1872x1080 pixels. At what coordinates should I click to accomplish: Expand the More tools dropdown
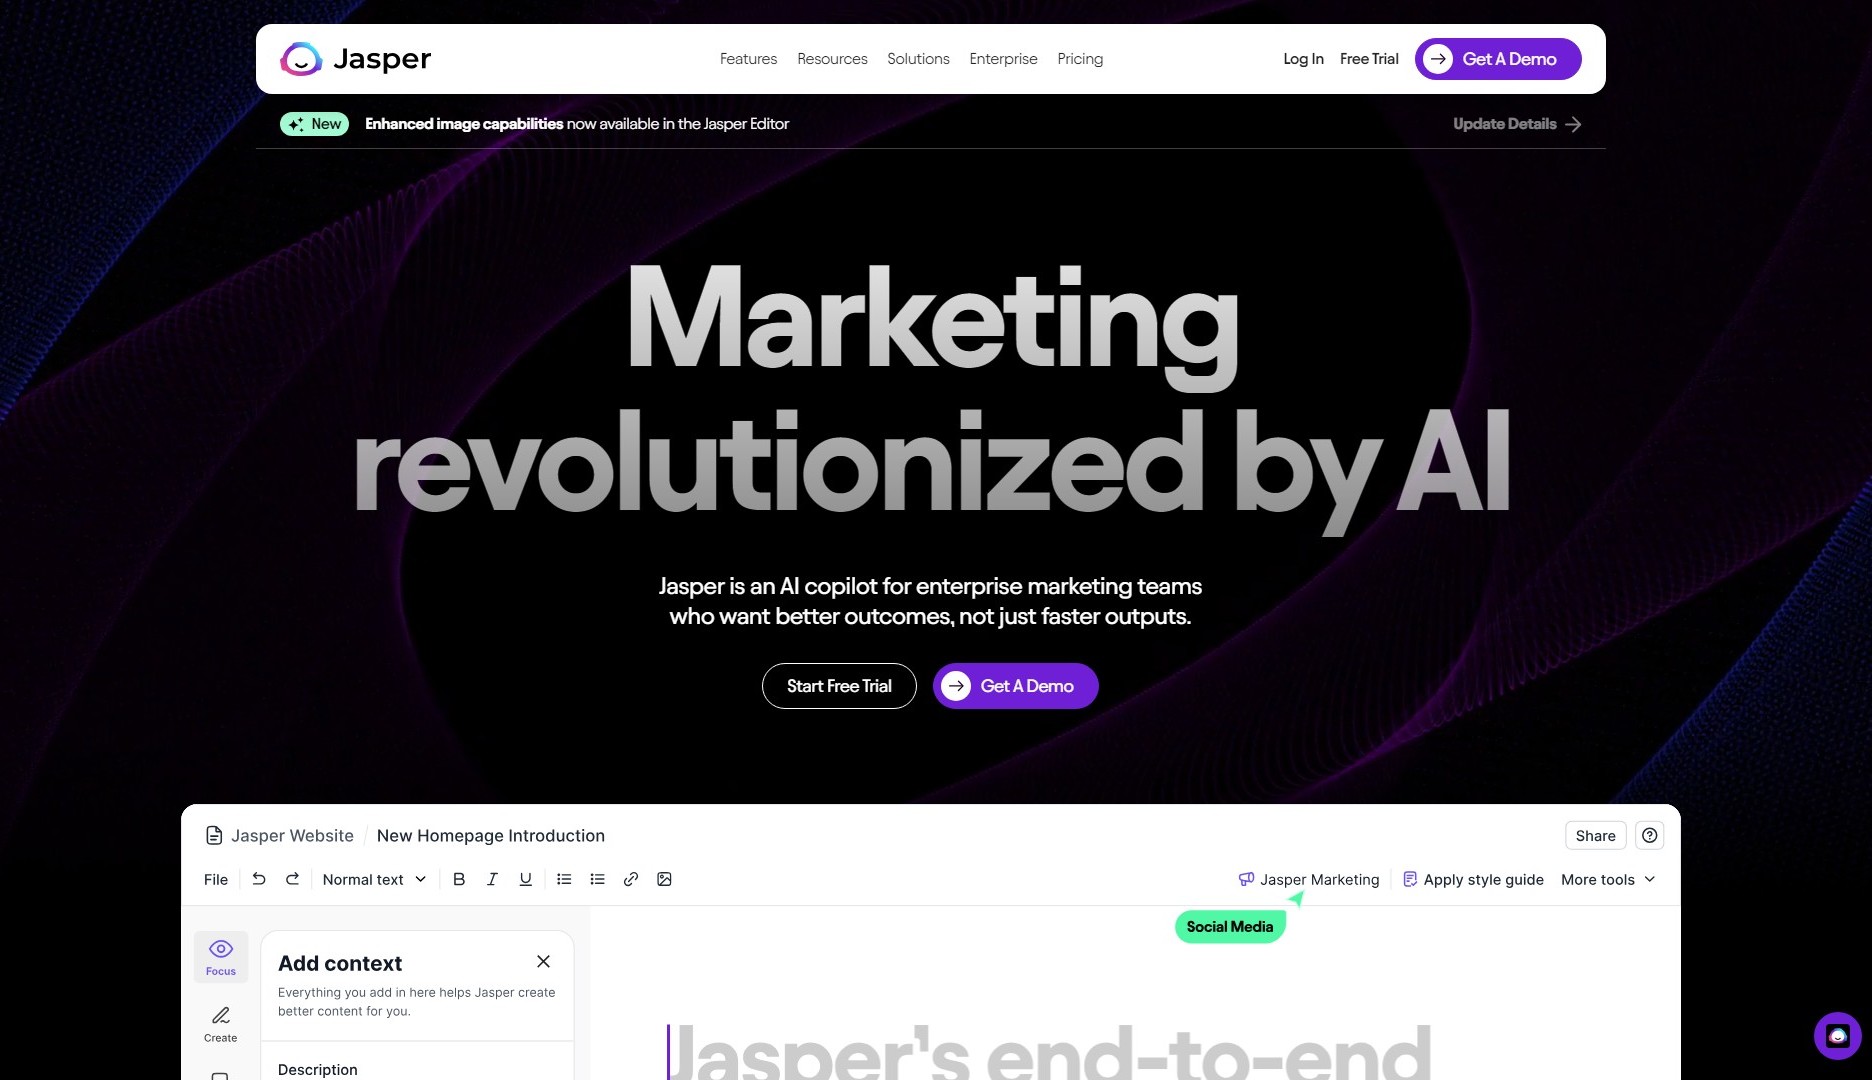click(1608, 880)
